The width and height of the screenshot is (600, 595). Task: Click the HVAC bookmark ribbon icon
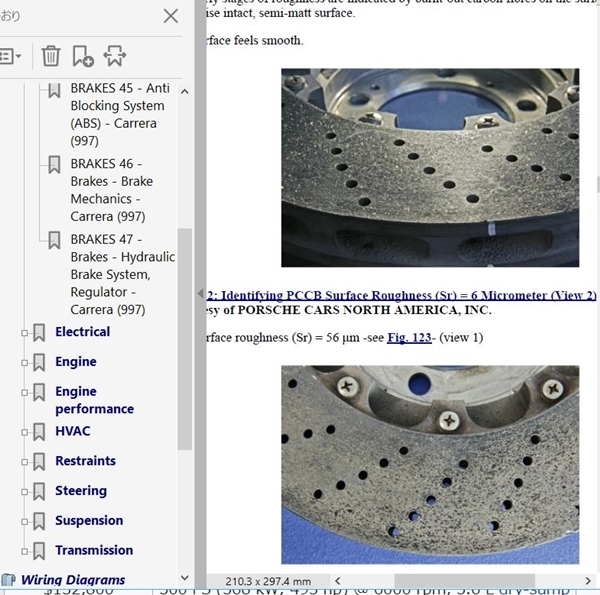(x=39, y=432)
